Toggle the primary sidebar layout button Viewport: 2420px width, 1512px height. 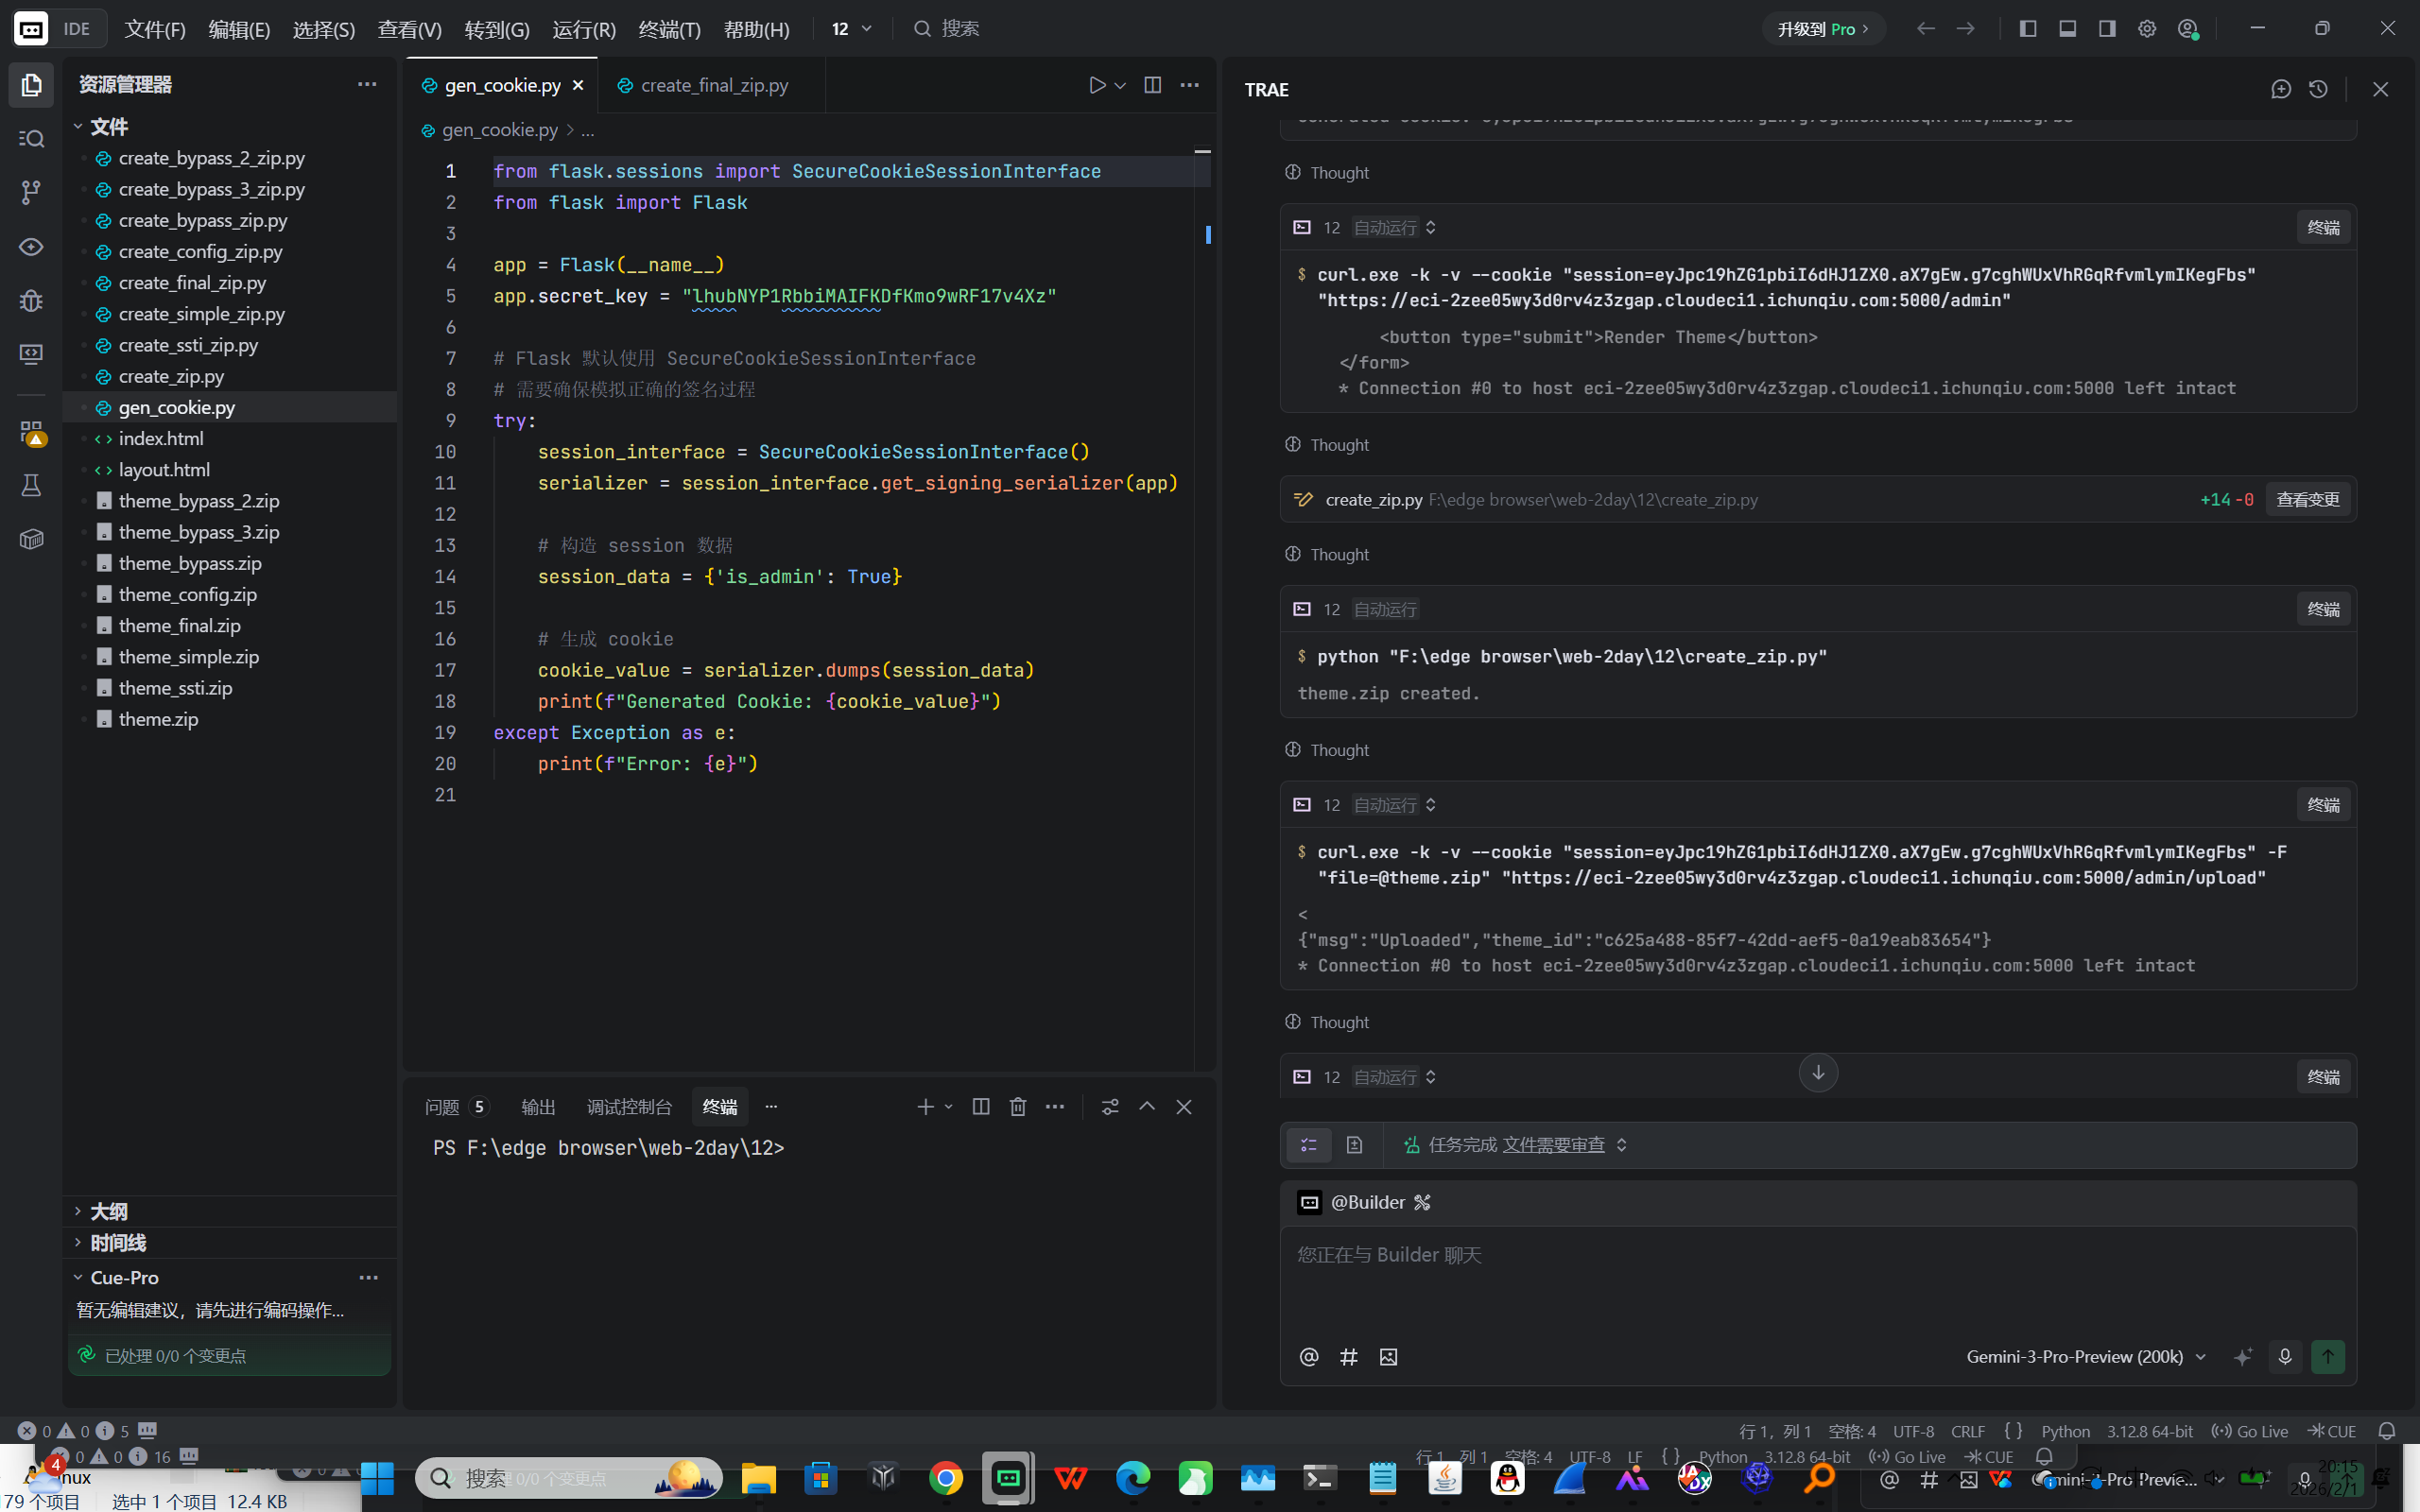2027,29
